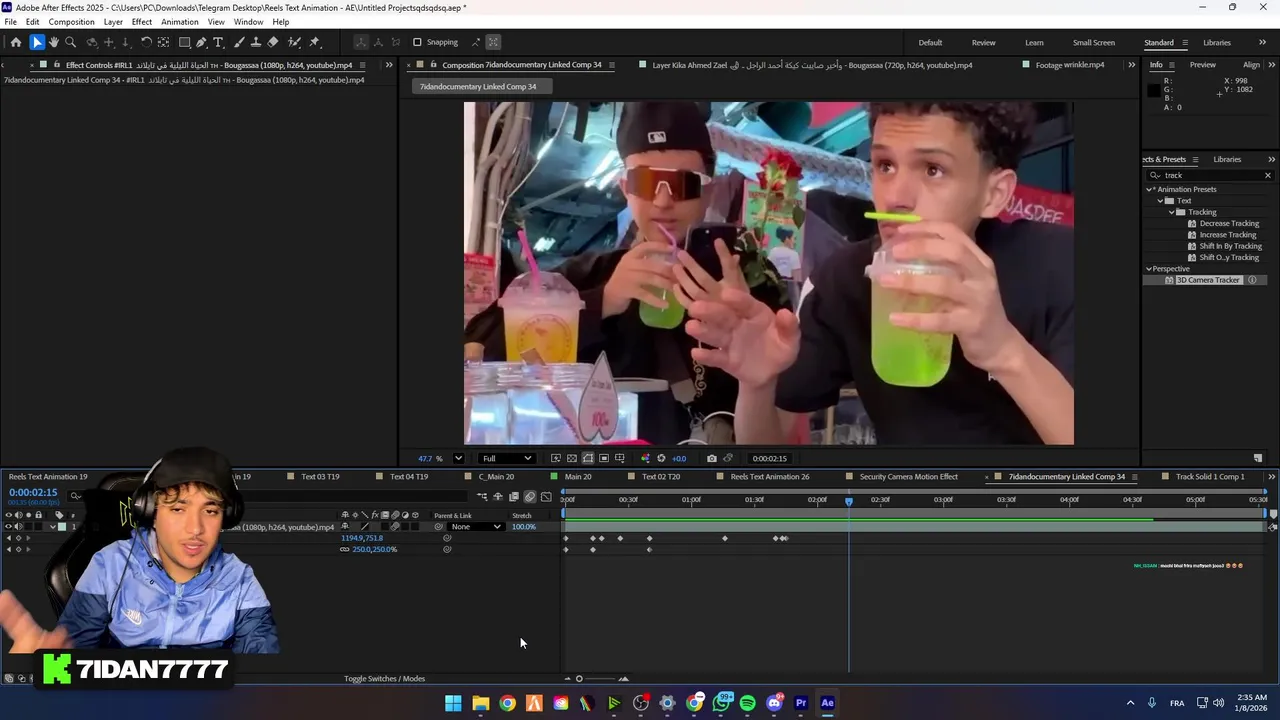Switch to Security Camera Motion Effect tab

pyautogui.click(x=909, y=477)
